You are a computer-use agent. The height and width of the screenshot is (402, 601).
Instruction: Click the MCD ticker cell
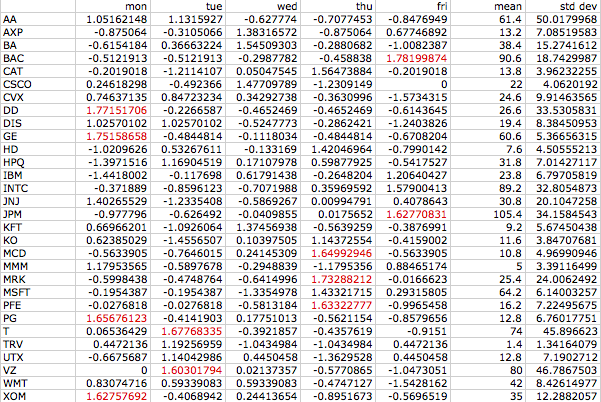point(38,253)
